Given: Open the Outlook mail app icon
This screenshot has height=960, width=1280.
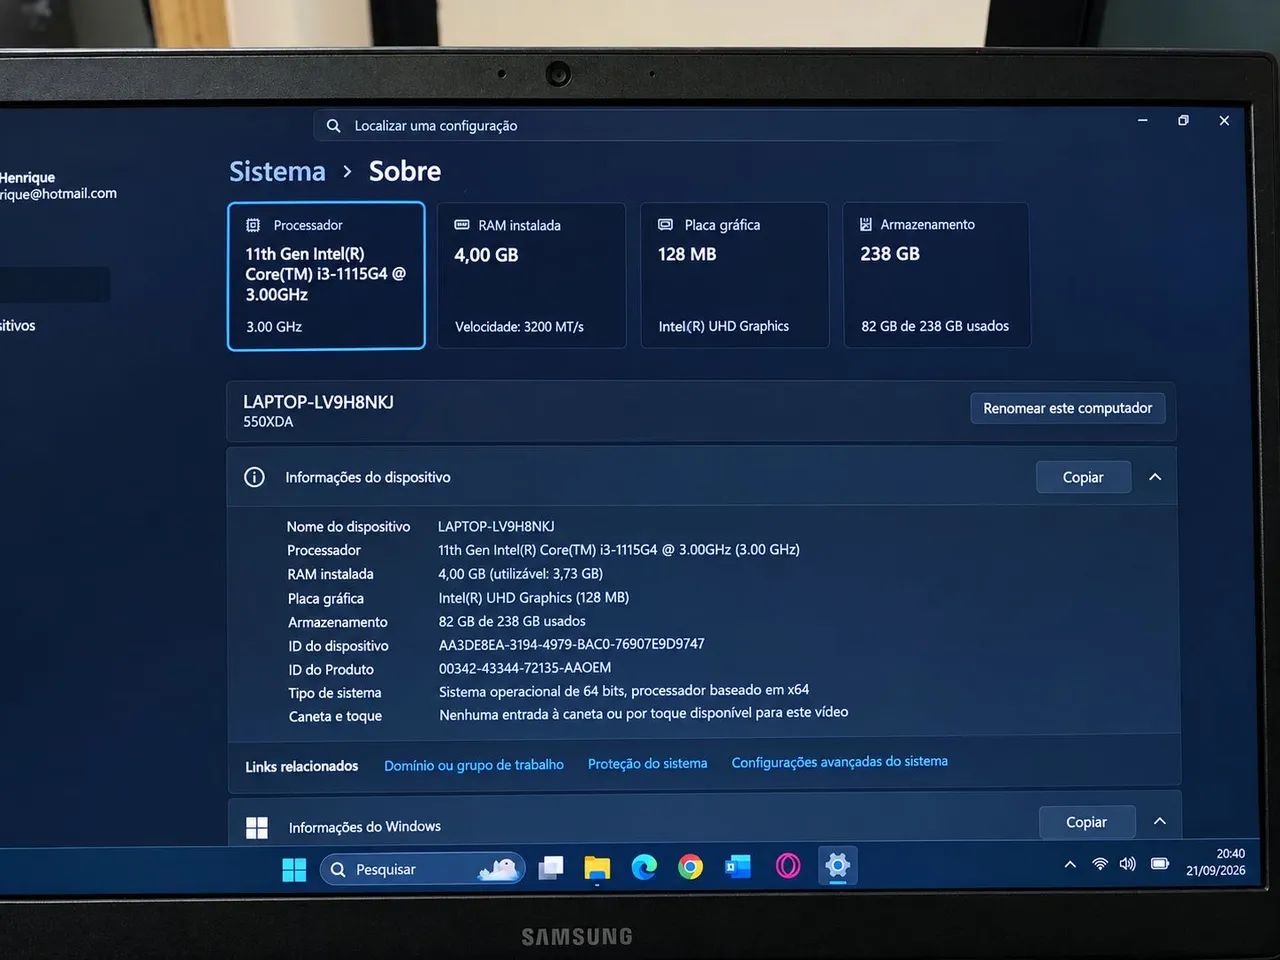Looking at the screenshot, I should pyautogui.click(x=738, y=867).
